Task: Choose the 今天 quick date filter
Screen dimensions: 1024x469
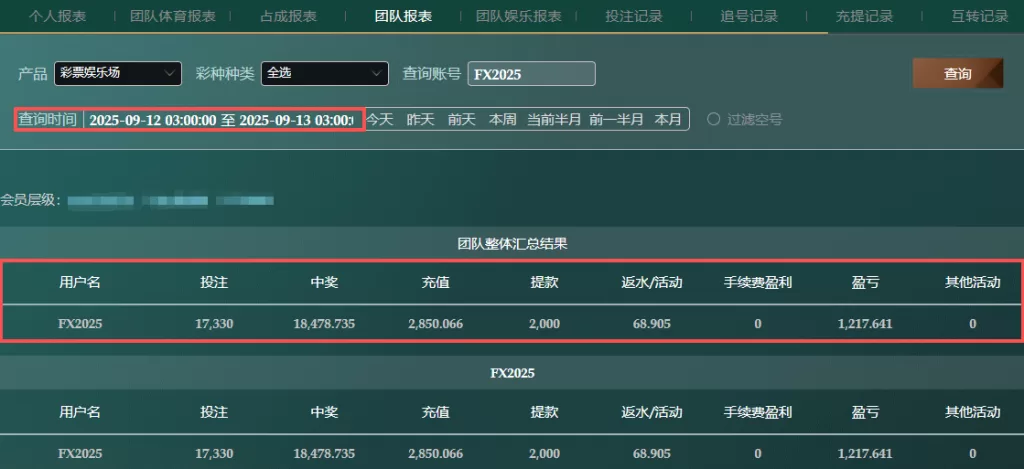Action: click(x=379, y=119)
